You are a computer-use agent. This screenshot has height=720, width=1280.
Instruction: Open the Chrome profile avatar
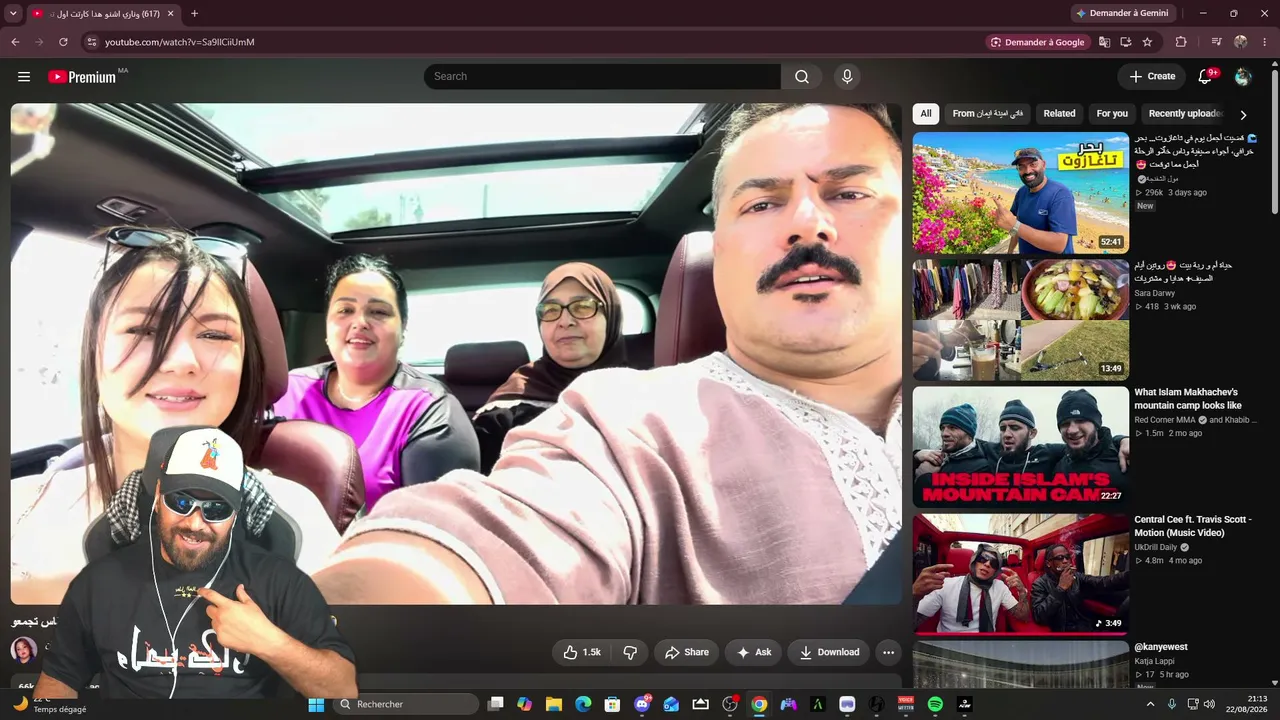[1241, 42]
